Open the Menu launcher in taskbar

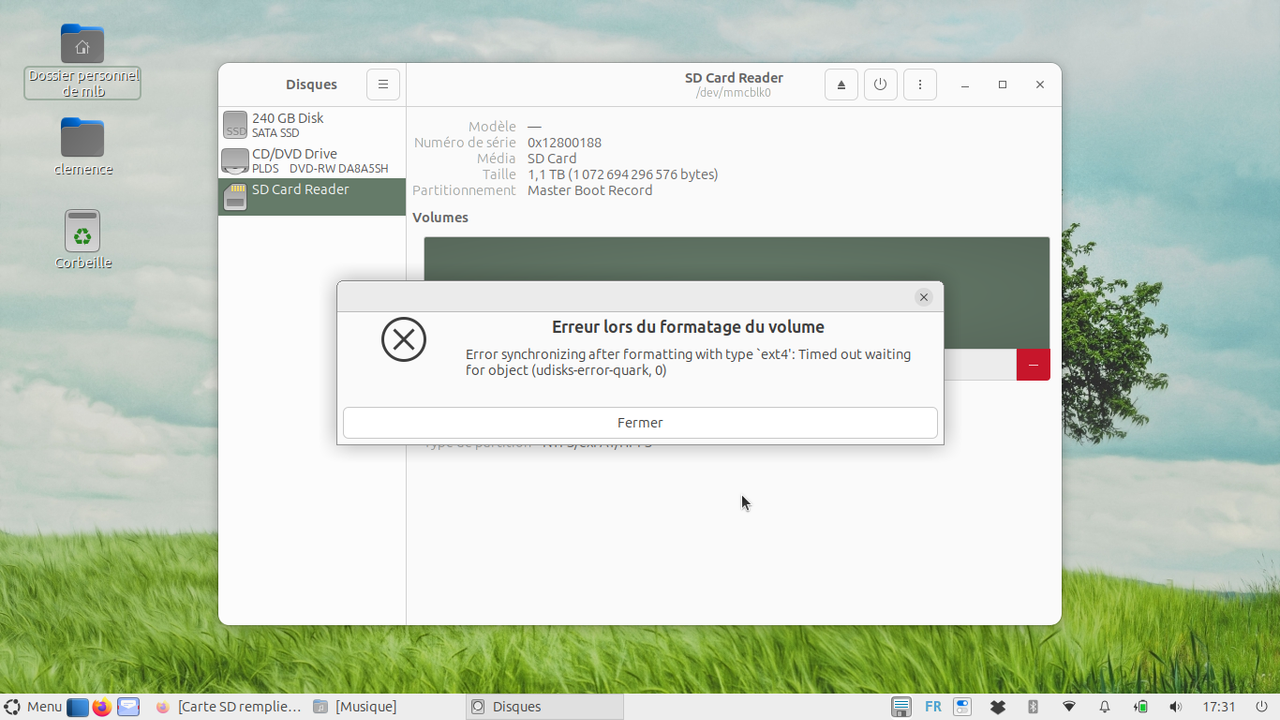coord(33,707)
